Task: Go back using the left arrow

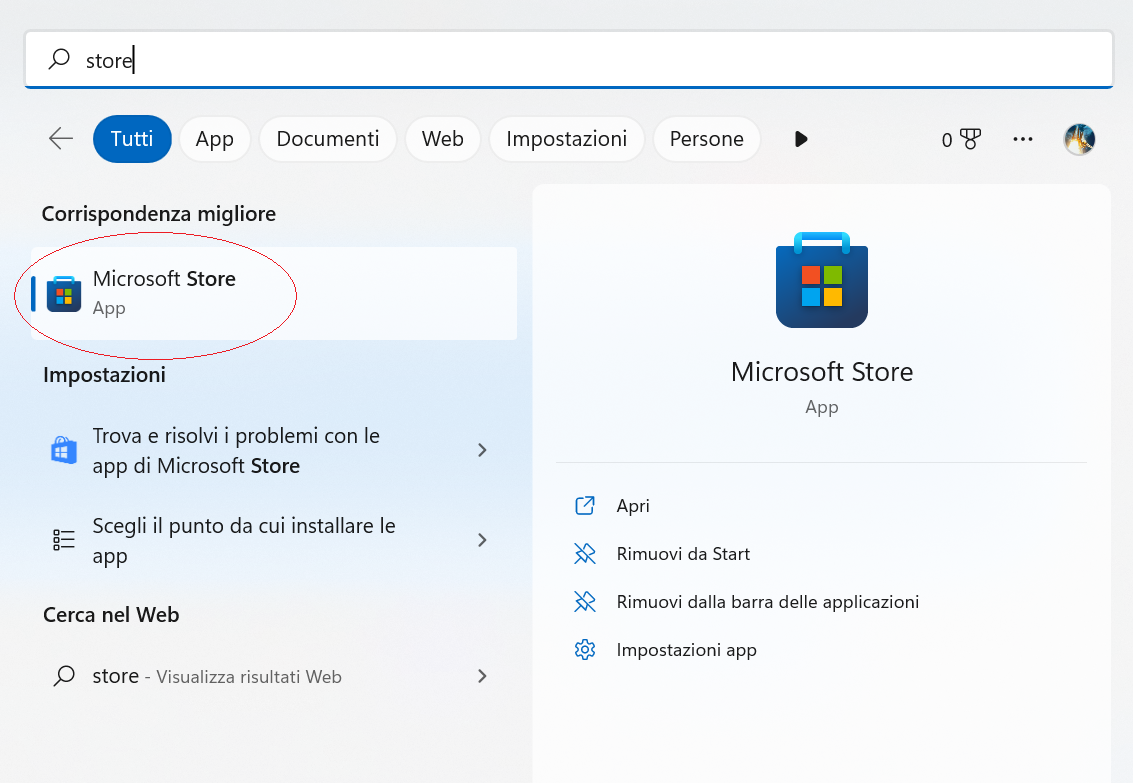Action: (61, 138)
